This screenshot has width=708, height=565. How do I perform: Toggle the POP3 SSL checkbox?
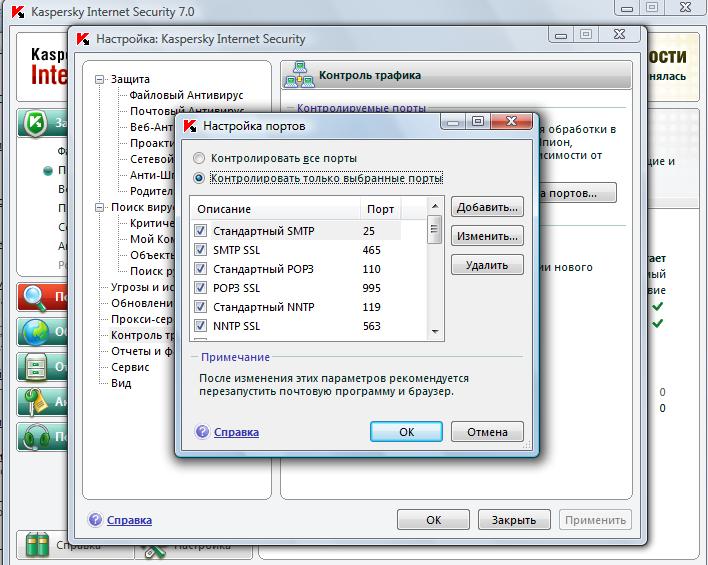pyautogui.click(x=200, y=288)
